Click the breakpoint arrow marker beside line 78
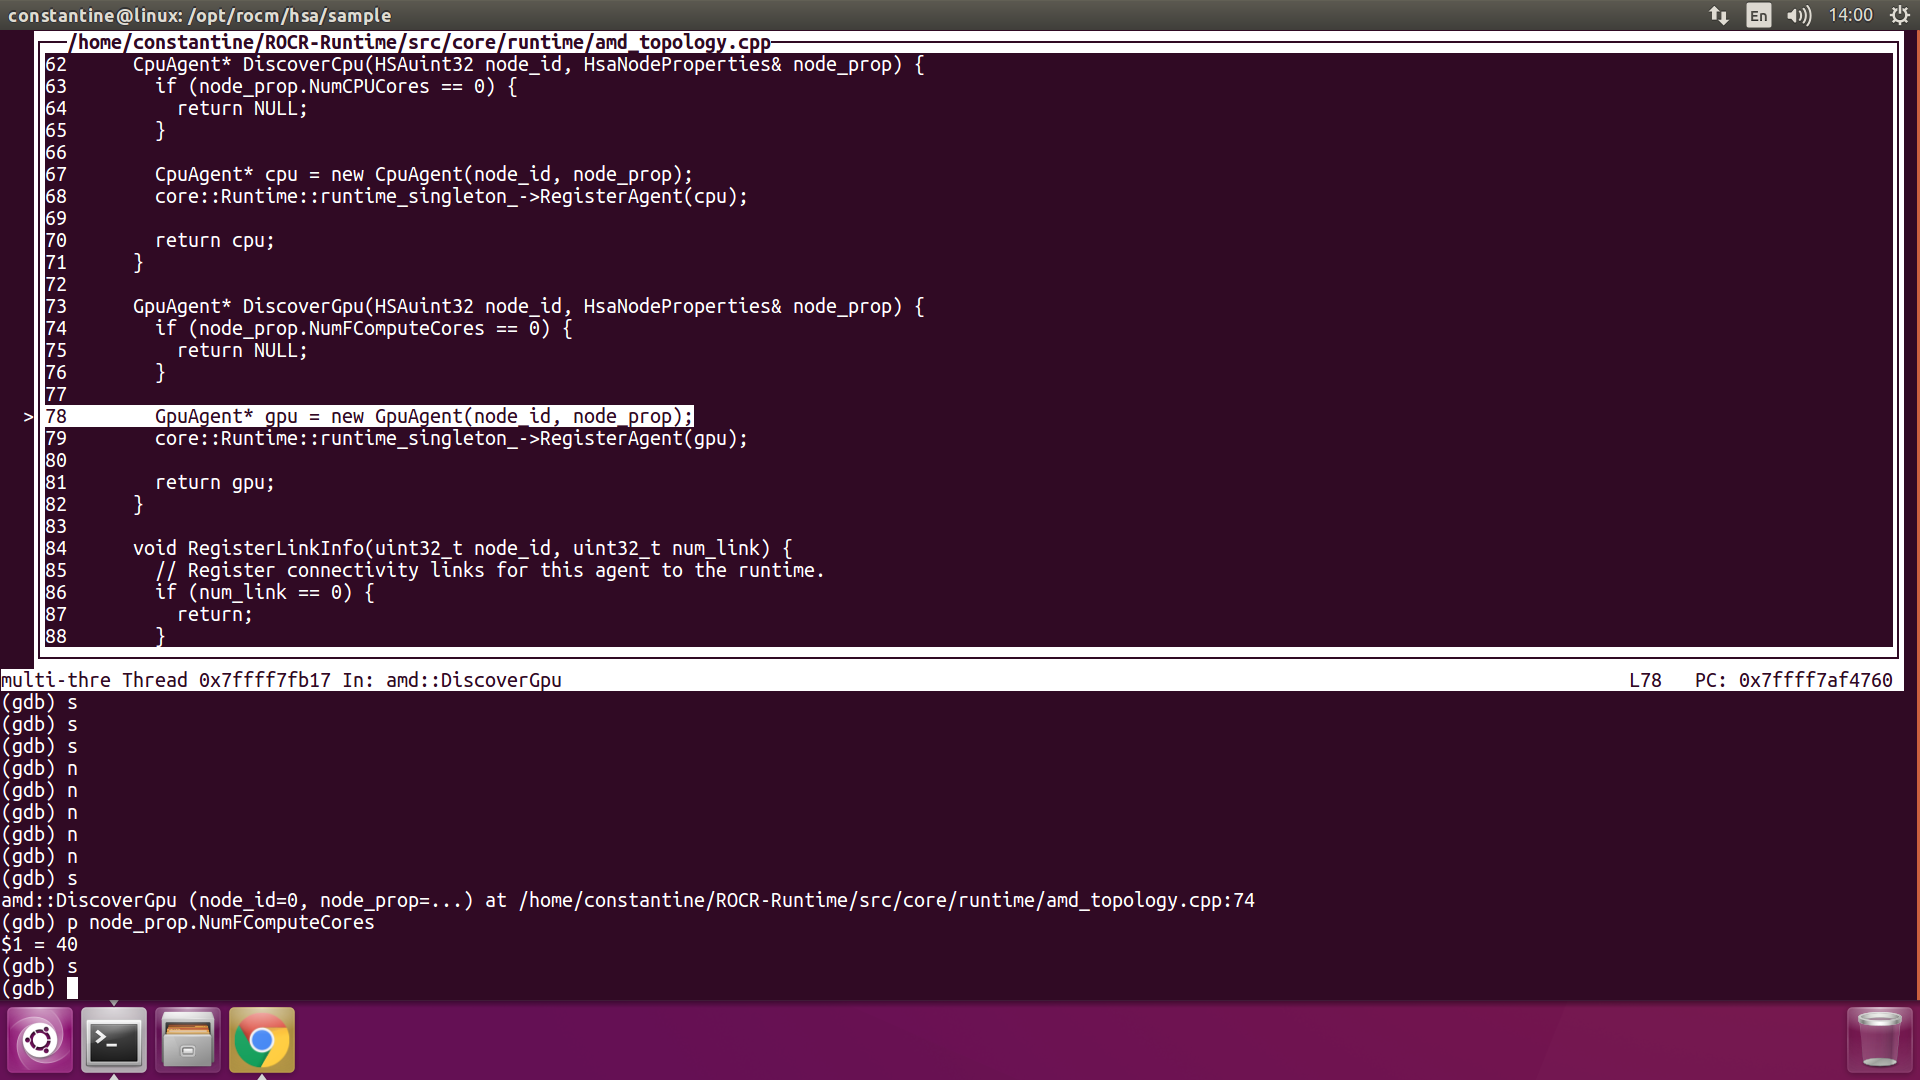Image resolution: width=1920 pixels, height=1080 pixels. point(28,417)
